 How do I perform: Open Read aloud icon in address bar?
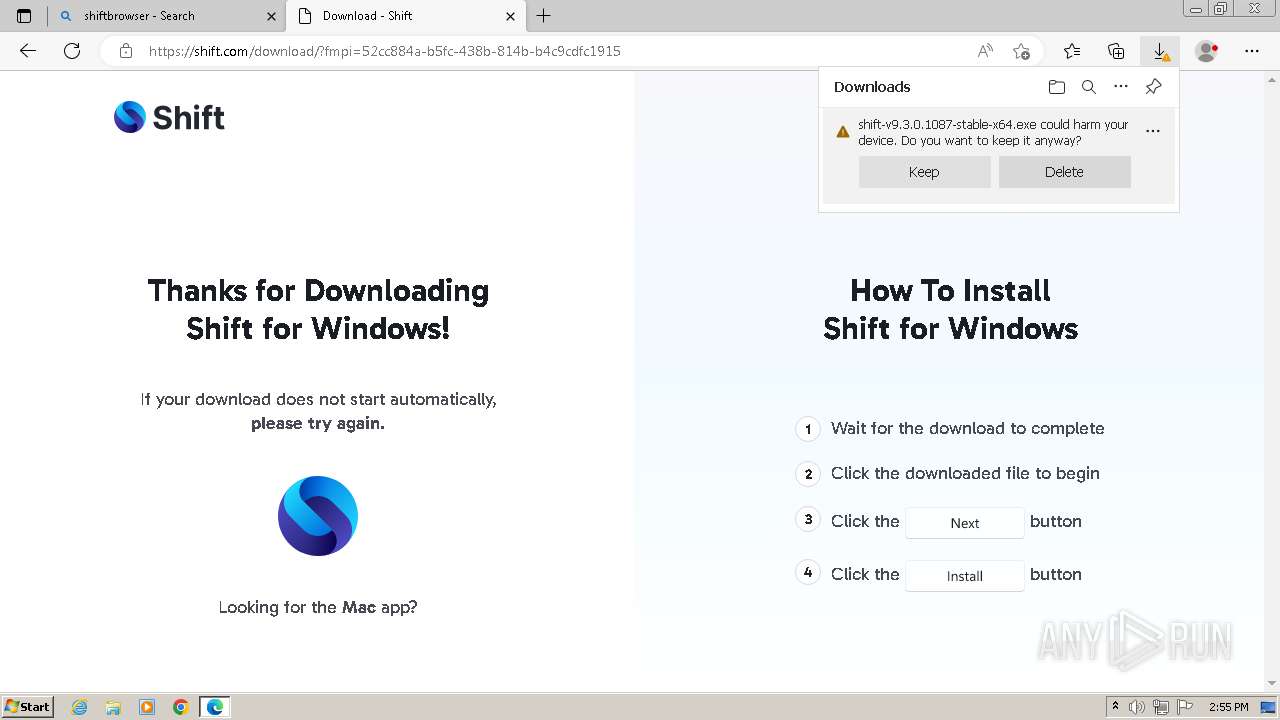coord(985,51)
